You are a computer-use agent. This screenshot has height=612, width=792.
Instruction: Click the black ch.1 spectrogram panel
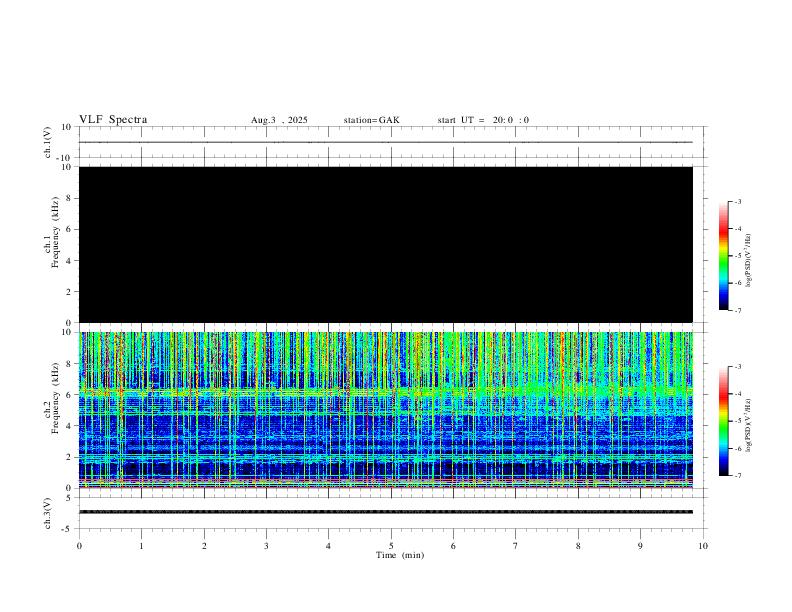coord(386,244)
